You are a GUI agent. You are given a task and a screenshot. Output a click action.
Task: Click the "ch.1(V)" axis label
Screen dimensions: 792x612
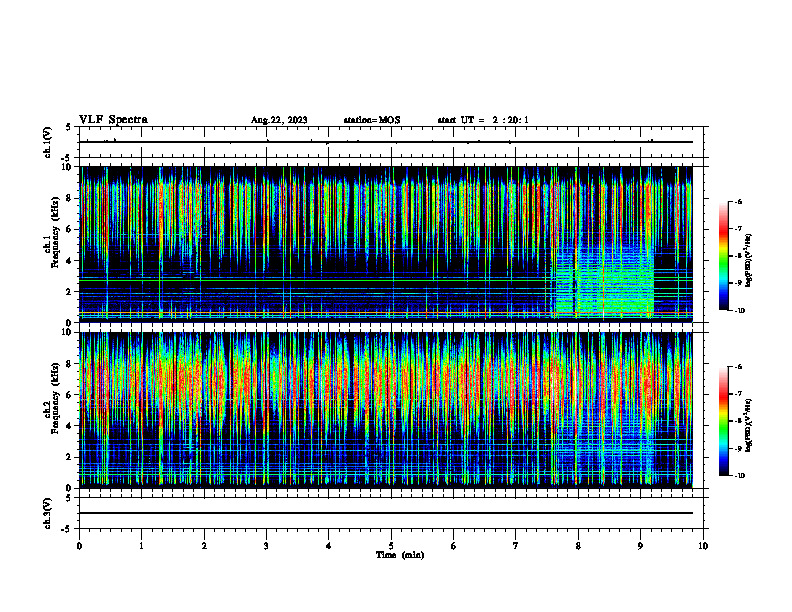coord(47,142)
